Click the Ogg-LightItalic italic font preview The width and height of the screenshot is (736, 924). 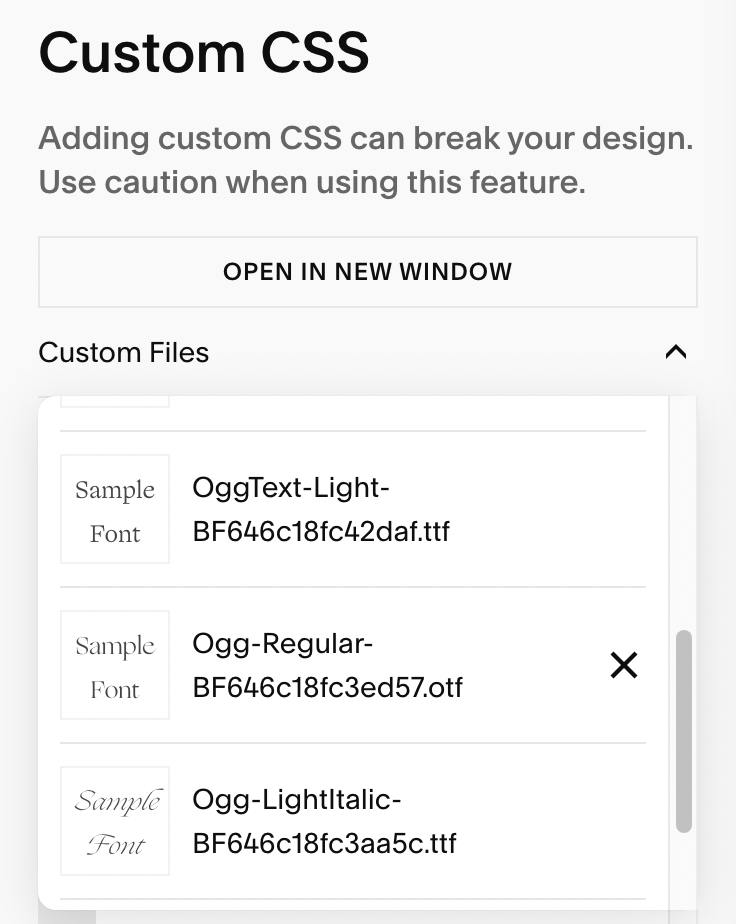[x=115, y=821]
